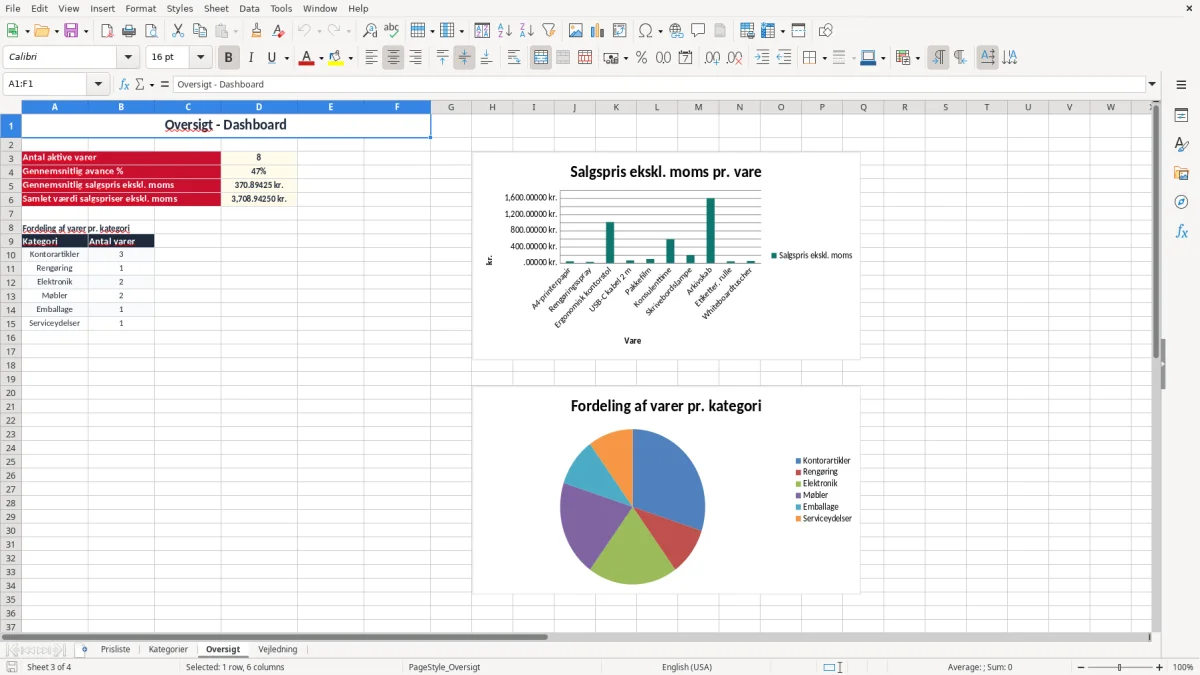1200x675 pixels.
Task: Open the Insert menu
Action: tap(103, 8)
